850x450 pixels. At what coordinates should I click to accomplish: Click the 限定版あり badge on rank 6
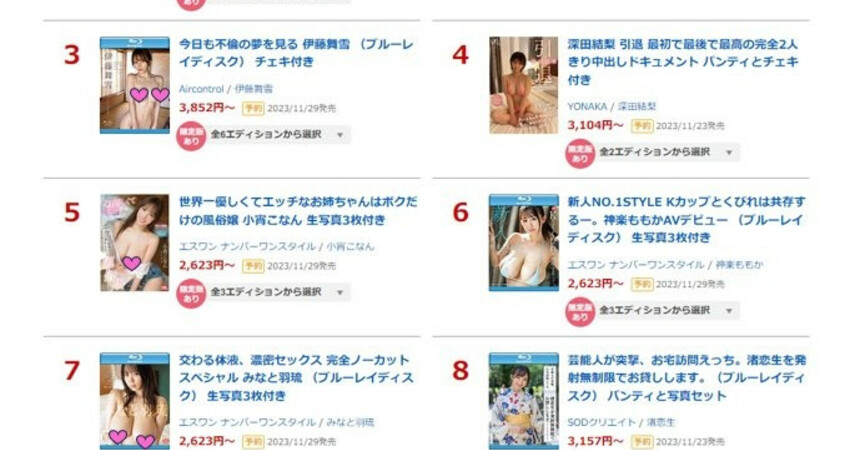(x=579, y=312)
